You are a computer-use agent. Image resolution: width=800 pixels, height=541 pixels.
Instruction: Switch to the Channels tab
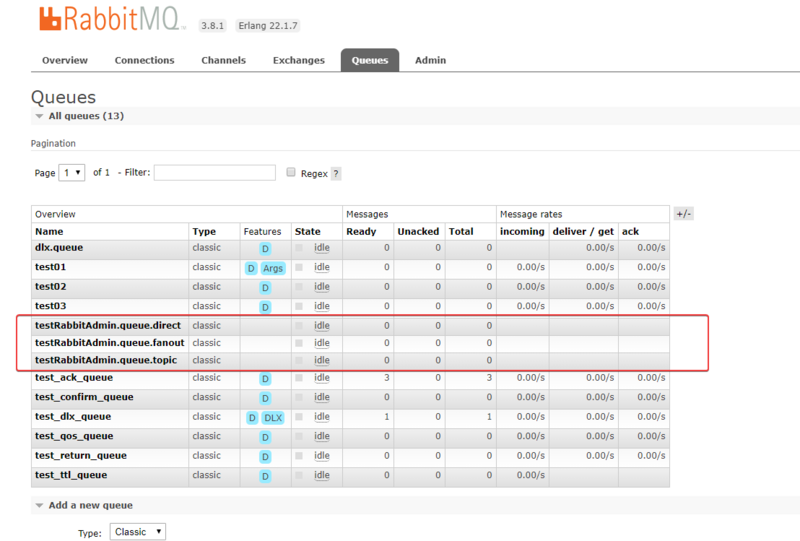point(223,60)
